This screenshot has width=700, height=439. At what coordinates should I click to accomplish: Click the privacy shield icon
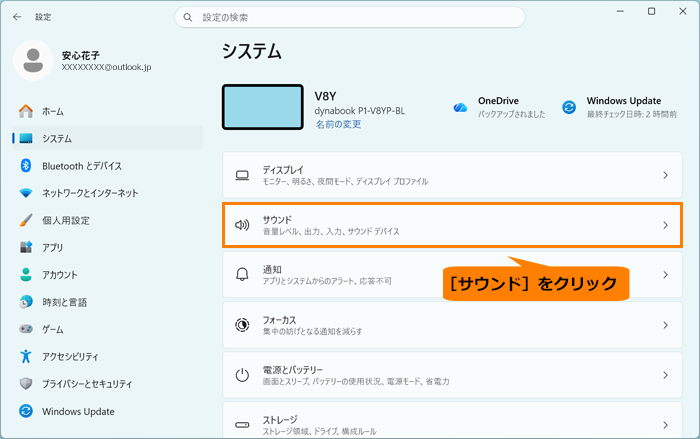coord(26,384)
